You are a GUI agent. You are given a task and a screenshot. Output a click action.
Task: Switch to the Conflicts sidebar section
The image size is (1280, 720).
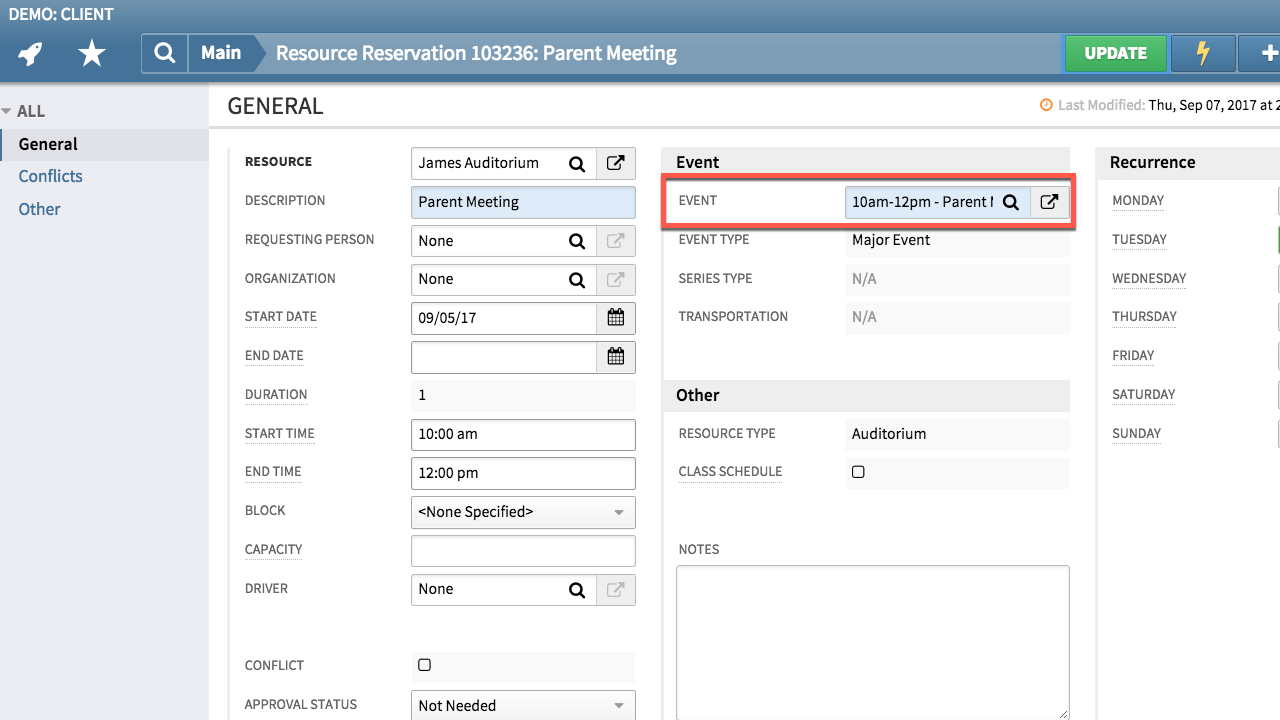click(50, 176)
